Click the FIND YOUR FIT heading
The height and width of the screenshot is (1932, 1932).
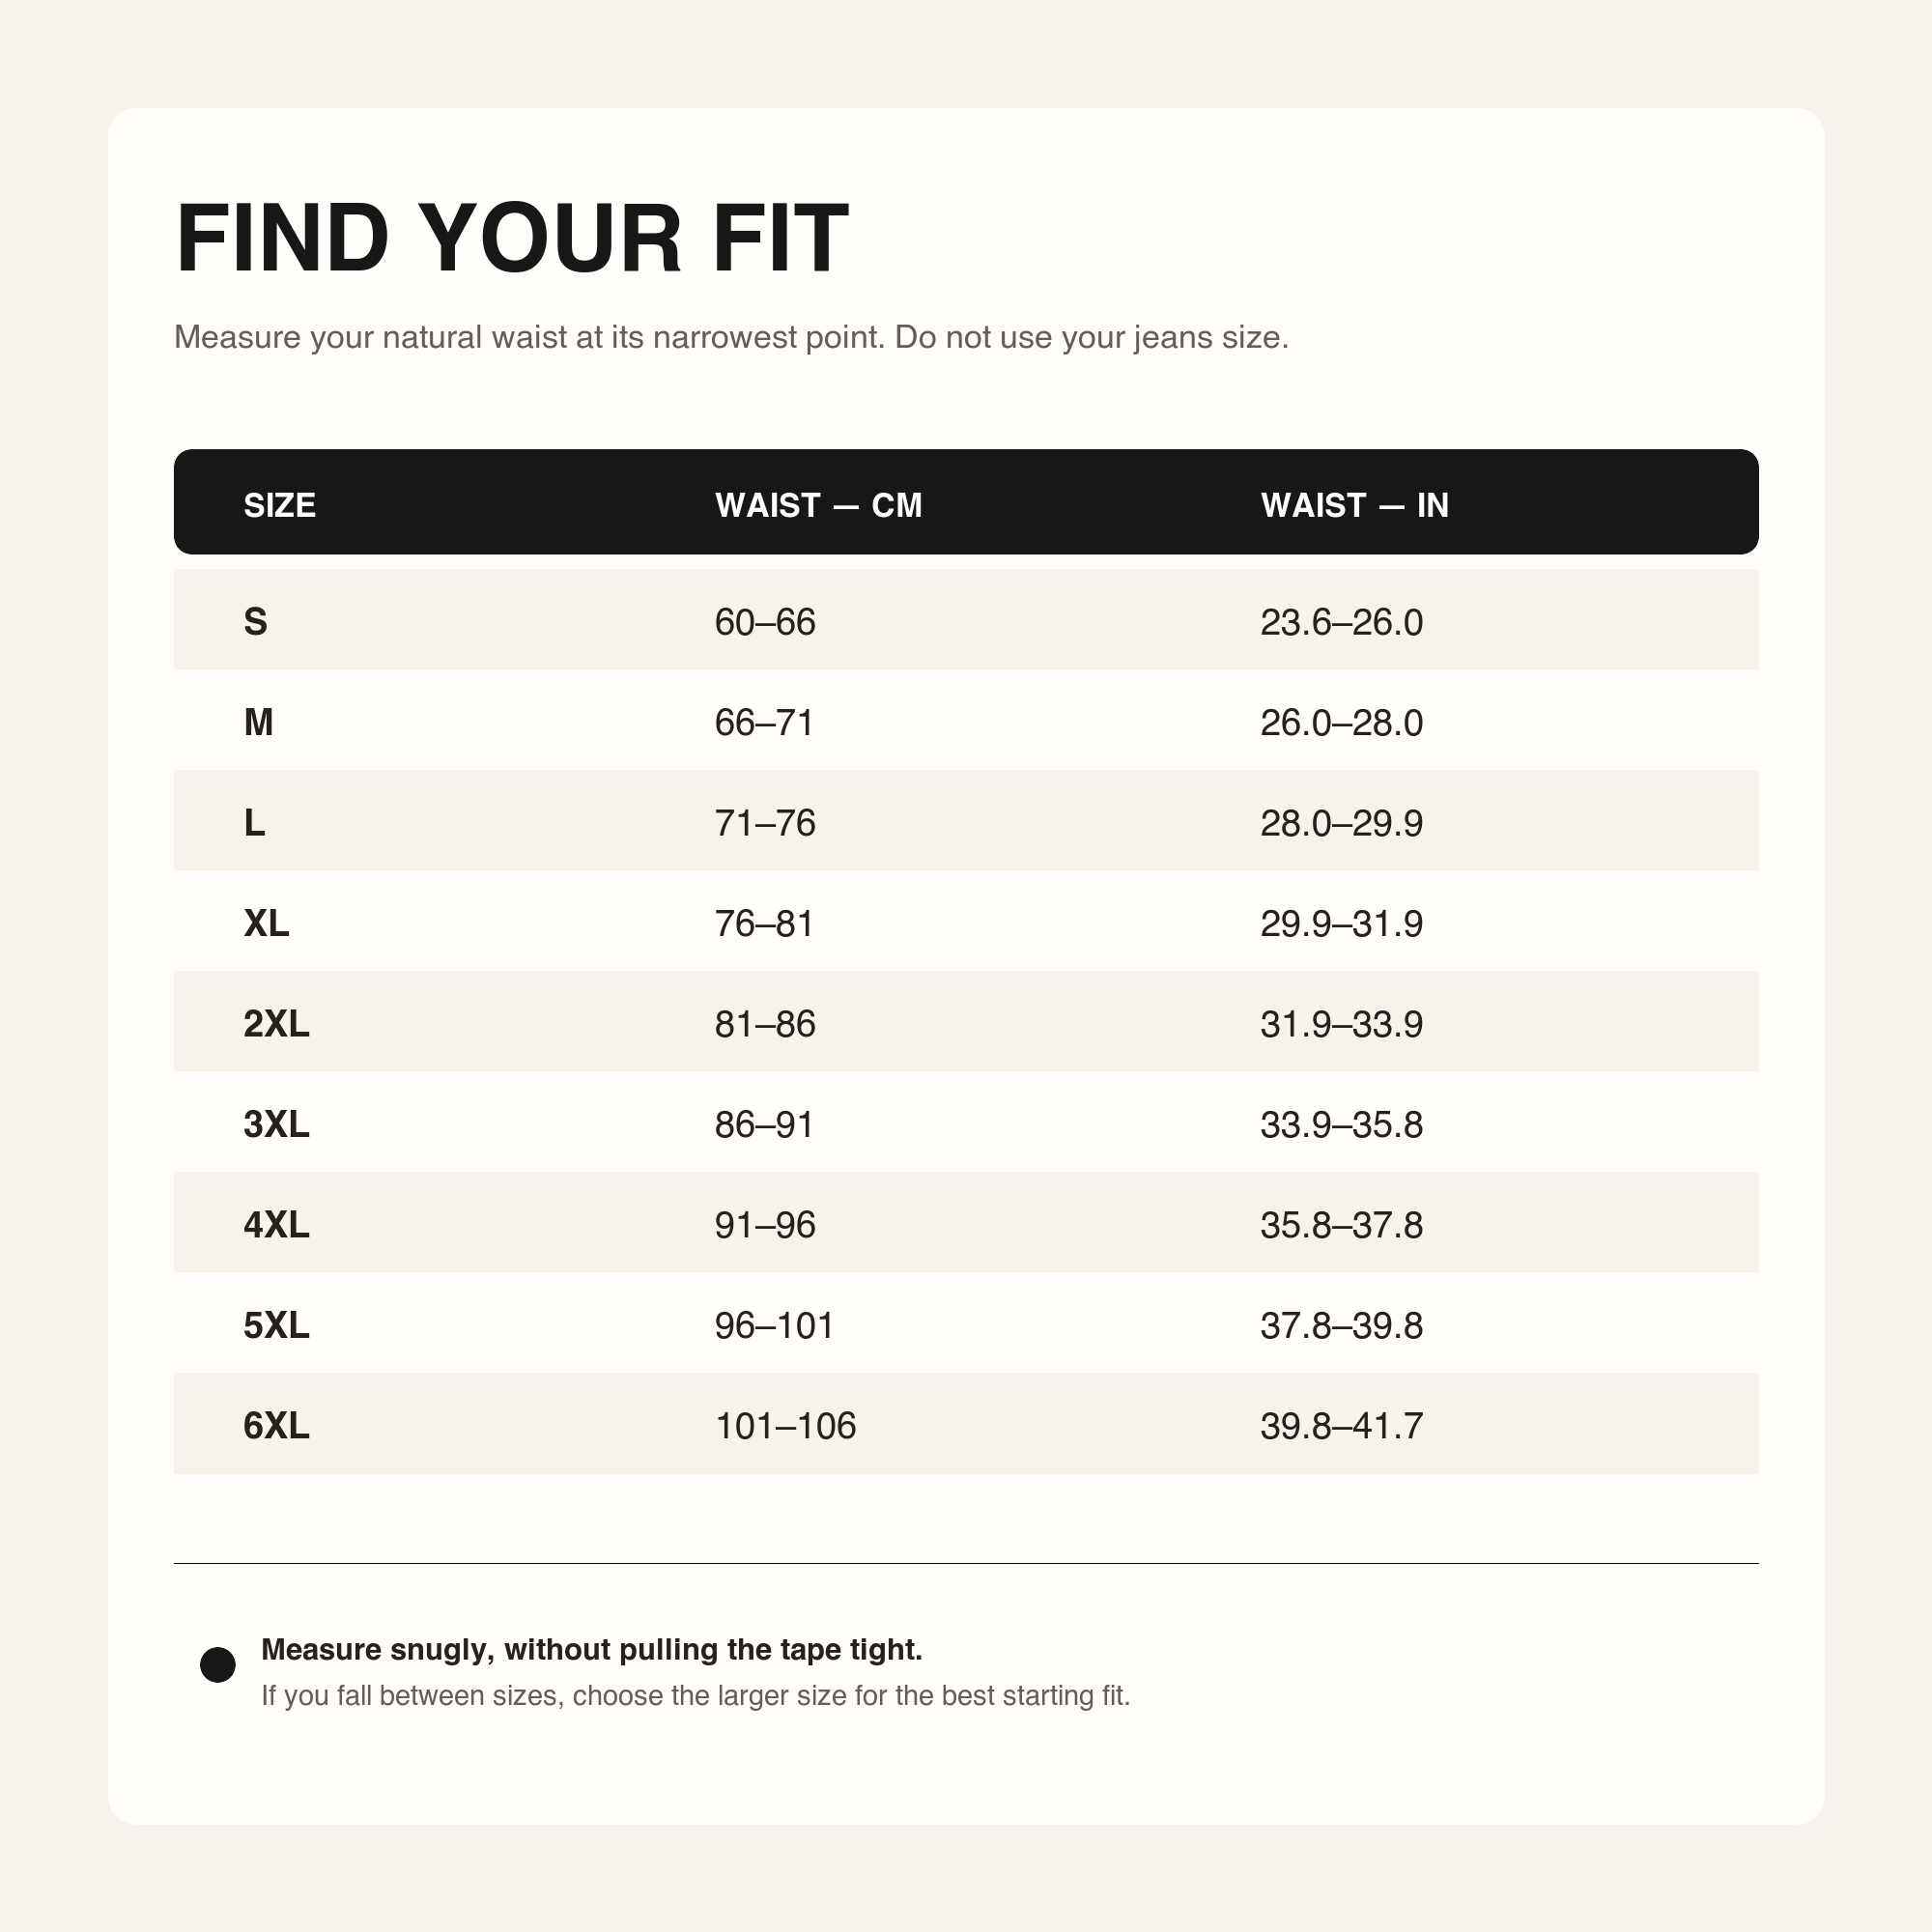(512, 238)
